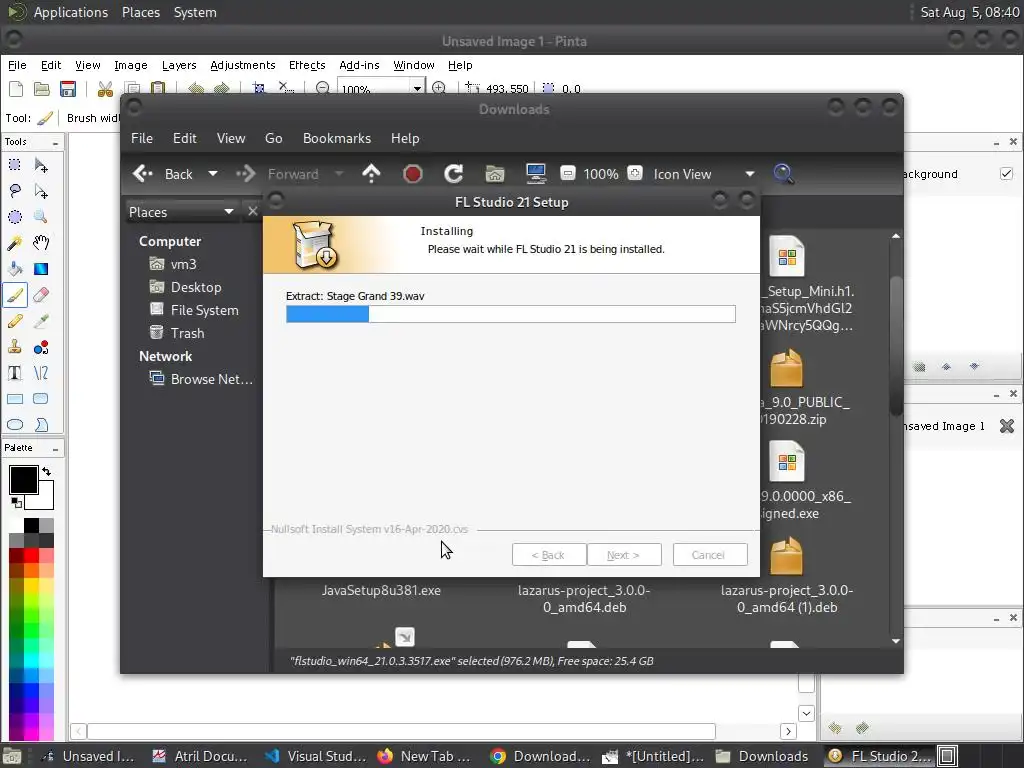Select Trash in Places sidebar
Screen dimensions: 1024x768
(x=177, y=333)
